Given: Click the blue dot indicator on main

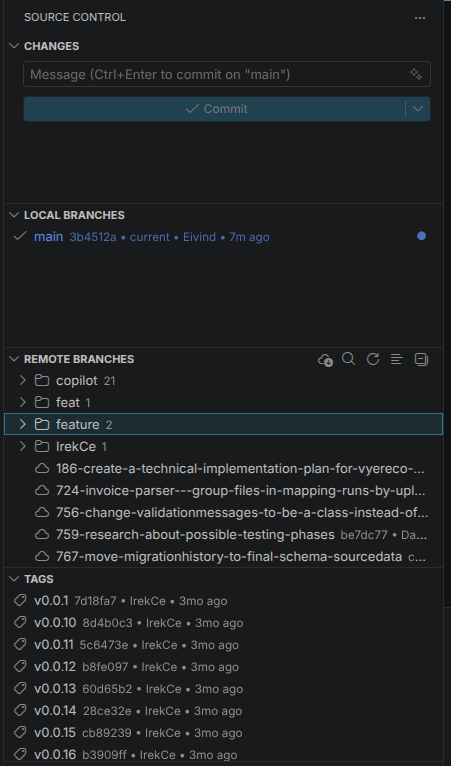Looking at the screenshot, I should pos(421,236).
